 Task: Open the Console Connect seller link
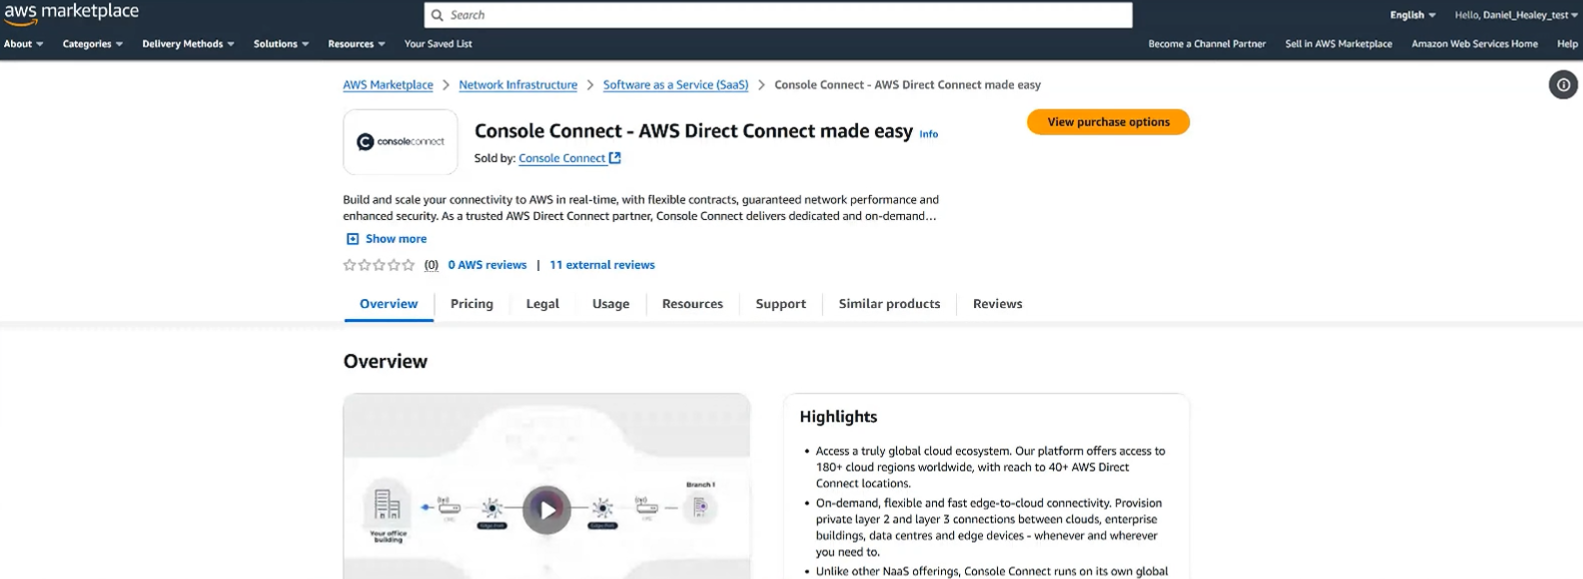(562, 158)
